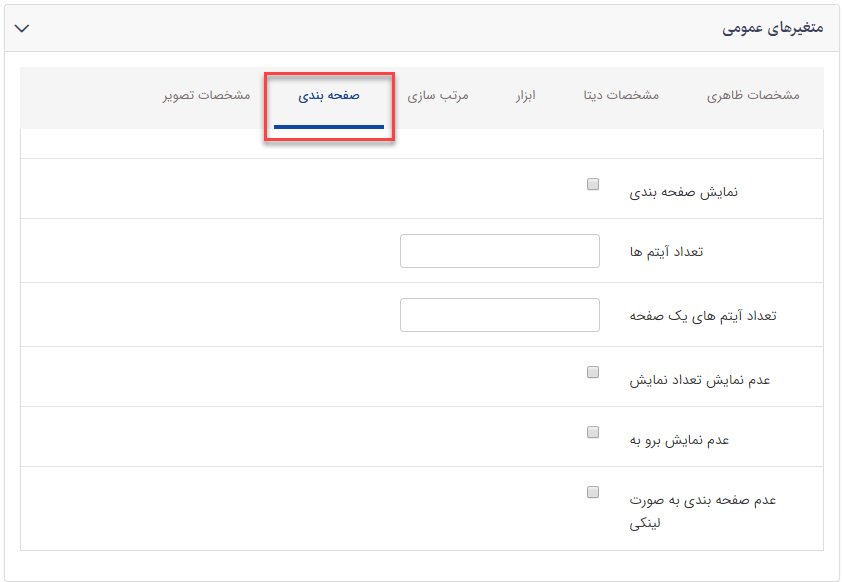The image size is (843, 582).
Task: Enable the نمایش صفحه بندی checkbox
Action: 593,183
